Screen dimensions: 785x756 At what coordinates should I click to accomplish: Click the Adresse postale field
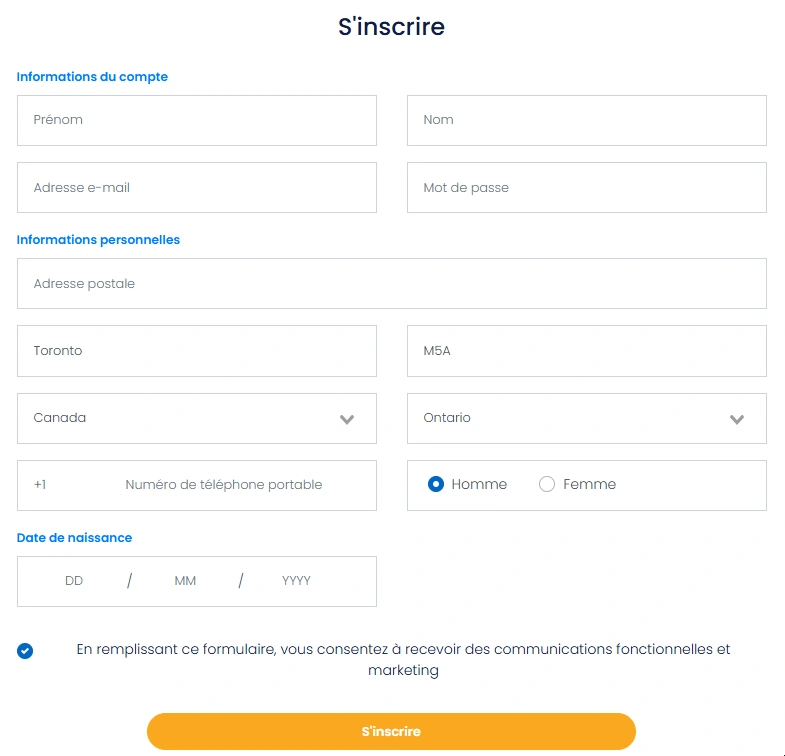391,284
